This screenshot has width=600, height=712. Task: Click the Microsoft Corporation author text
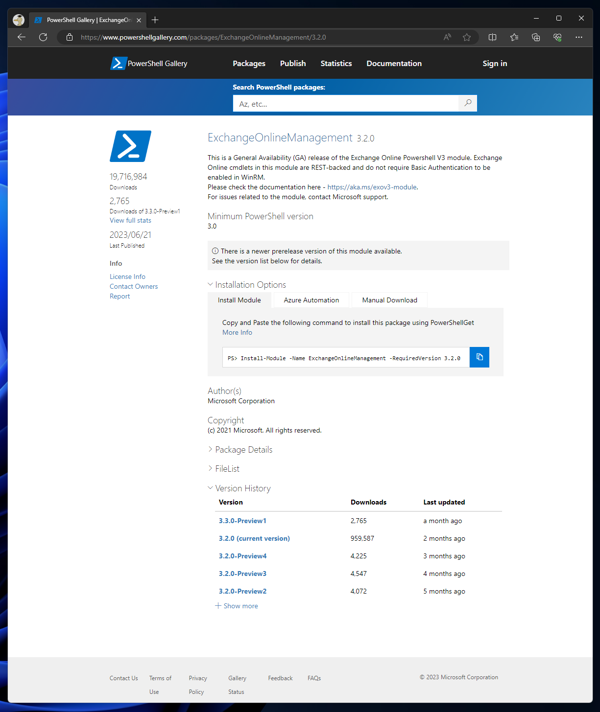coord(241,401)
